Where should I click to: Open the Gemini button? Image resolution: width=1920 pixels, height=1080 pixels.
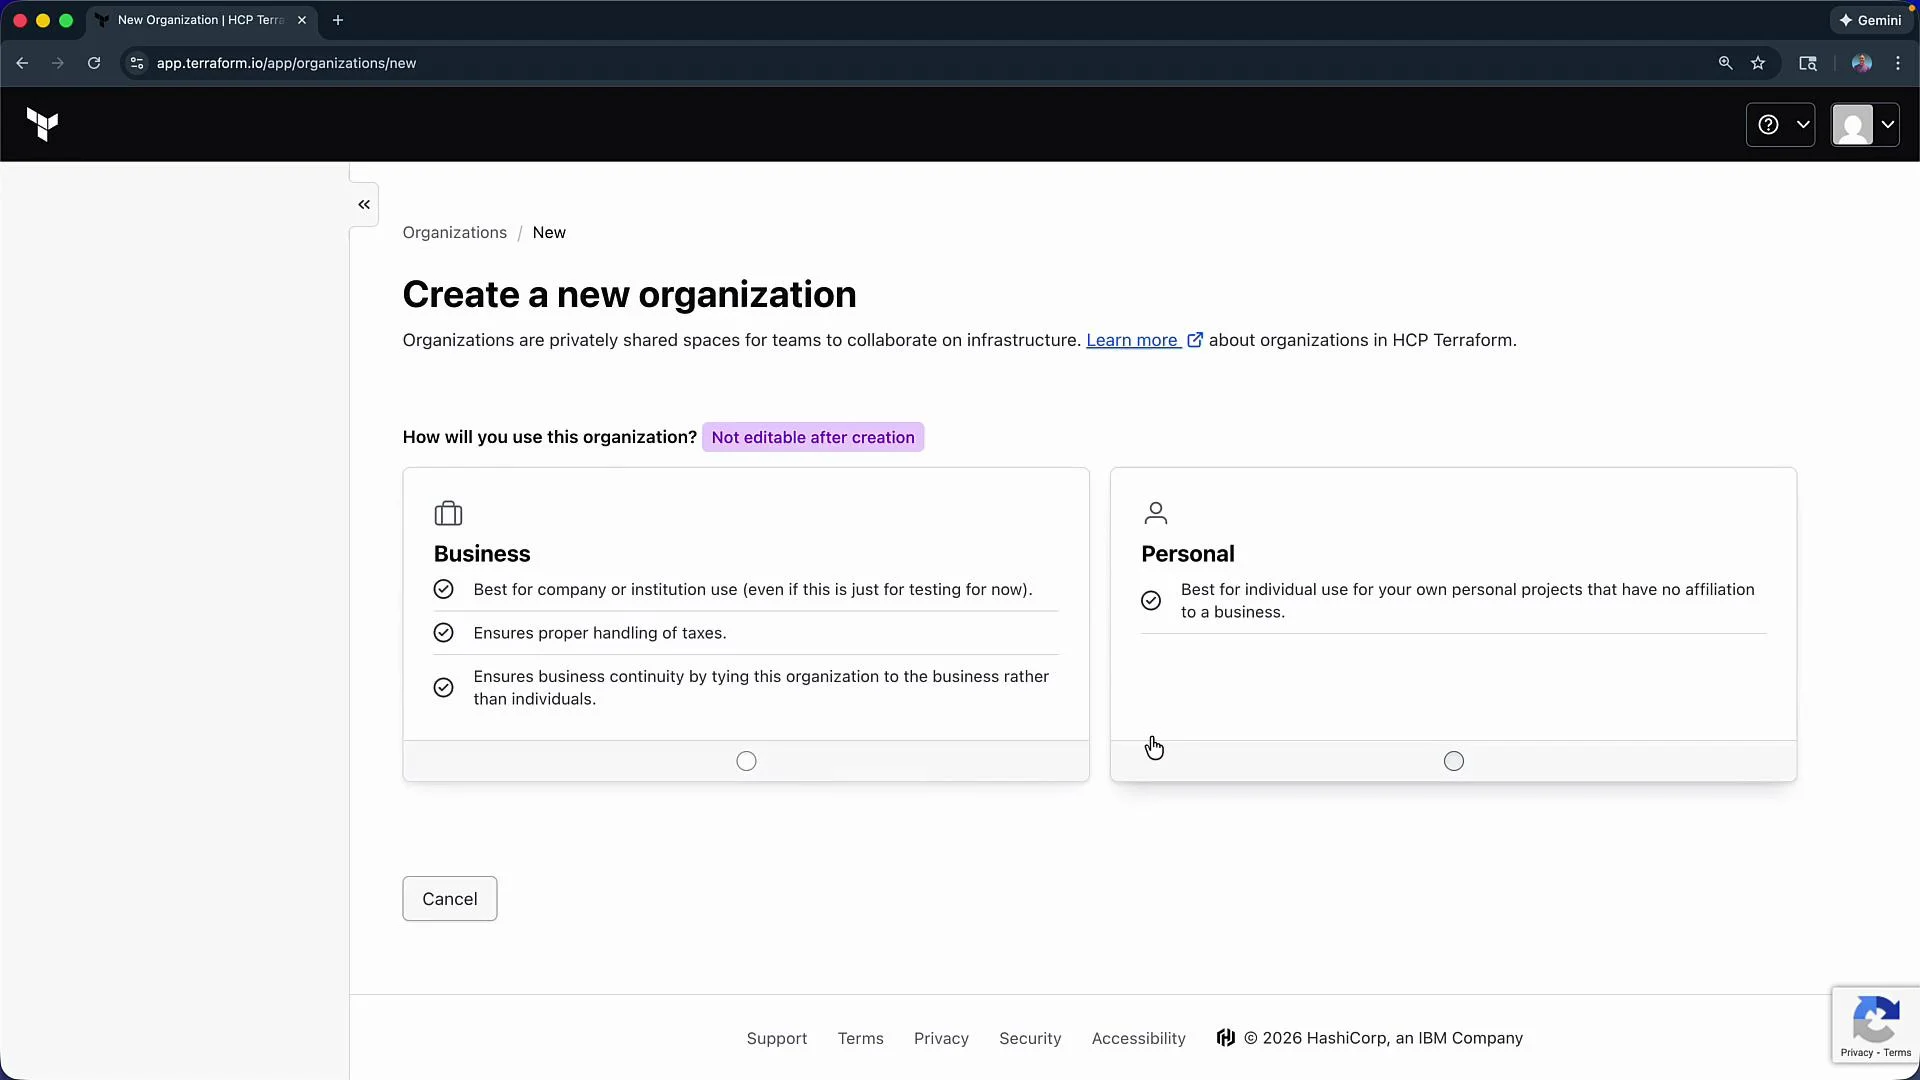[1870, 20]
